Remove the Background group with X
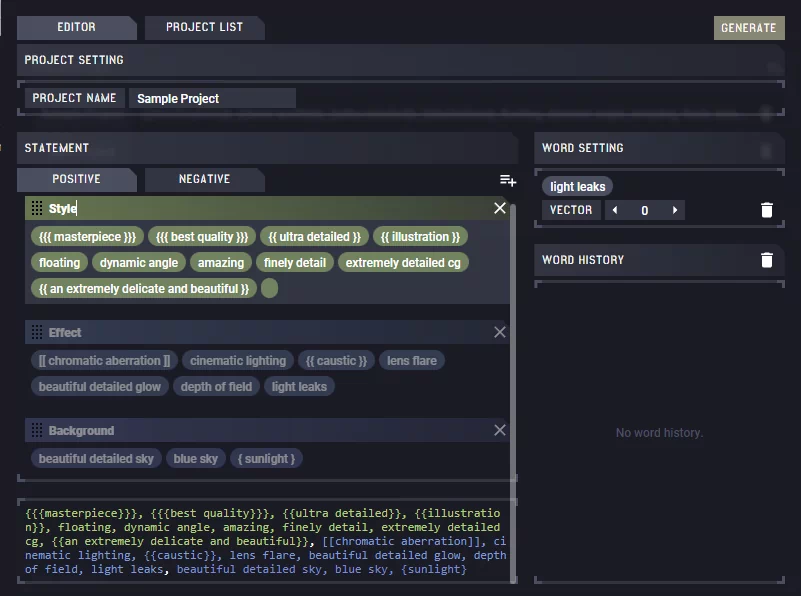Screen dimensions: 801x596 coord(500,430)
